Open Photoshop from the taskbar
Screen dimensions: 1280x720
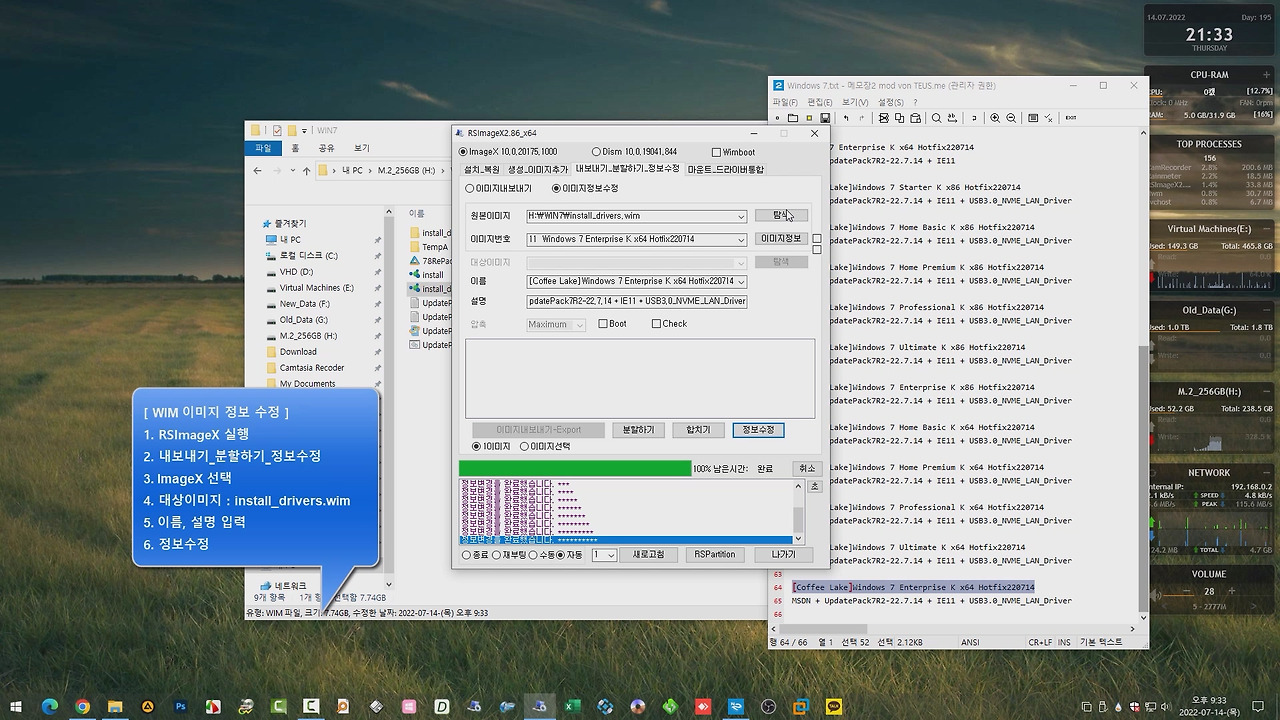(x=180, y=706)
